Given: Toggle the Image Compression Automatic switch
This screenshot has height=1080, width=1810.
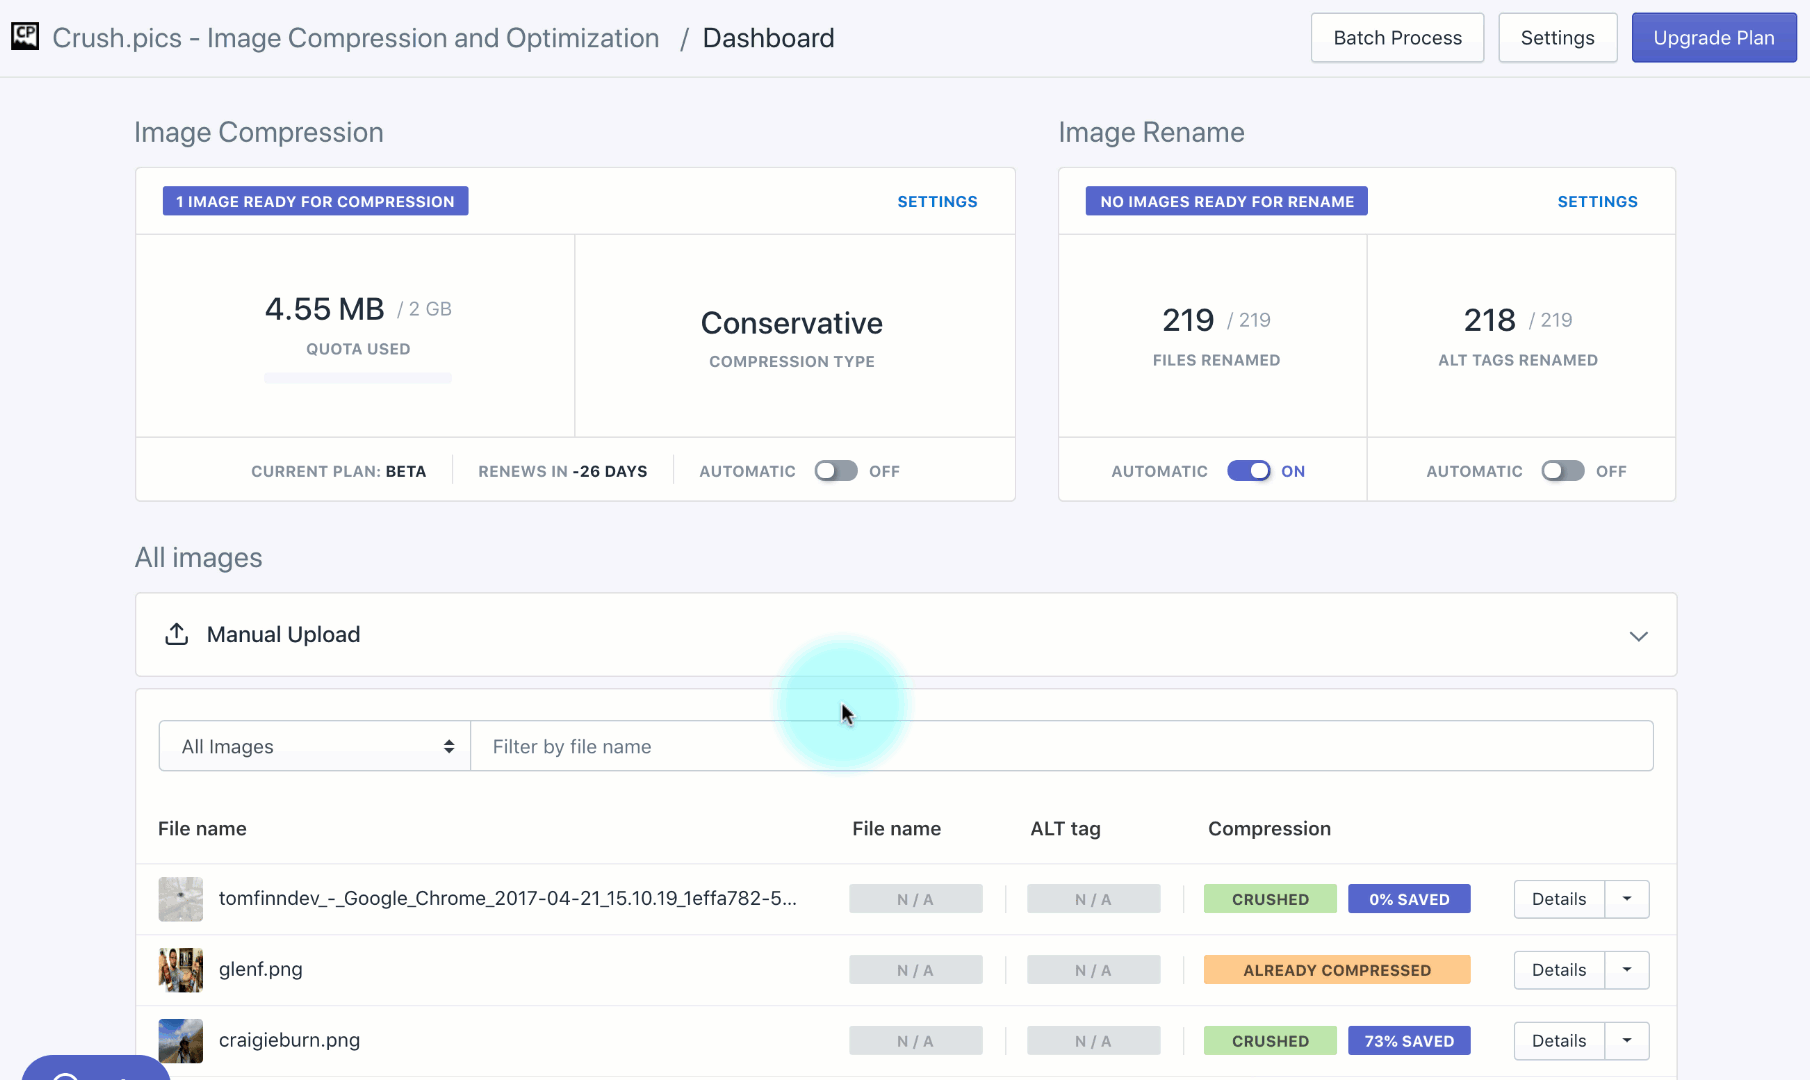Looking at the screenshot, I should [835, 471].
